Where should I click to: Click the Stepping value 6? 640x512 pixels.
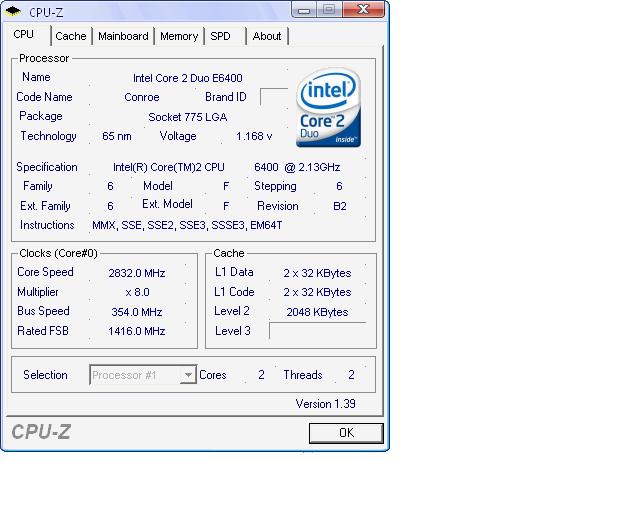point(339,187)
